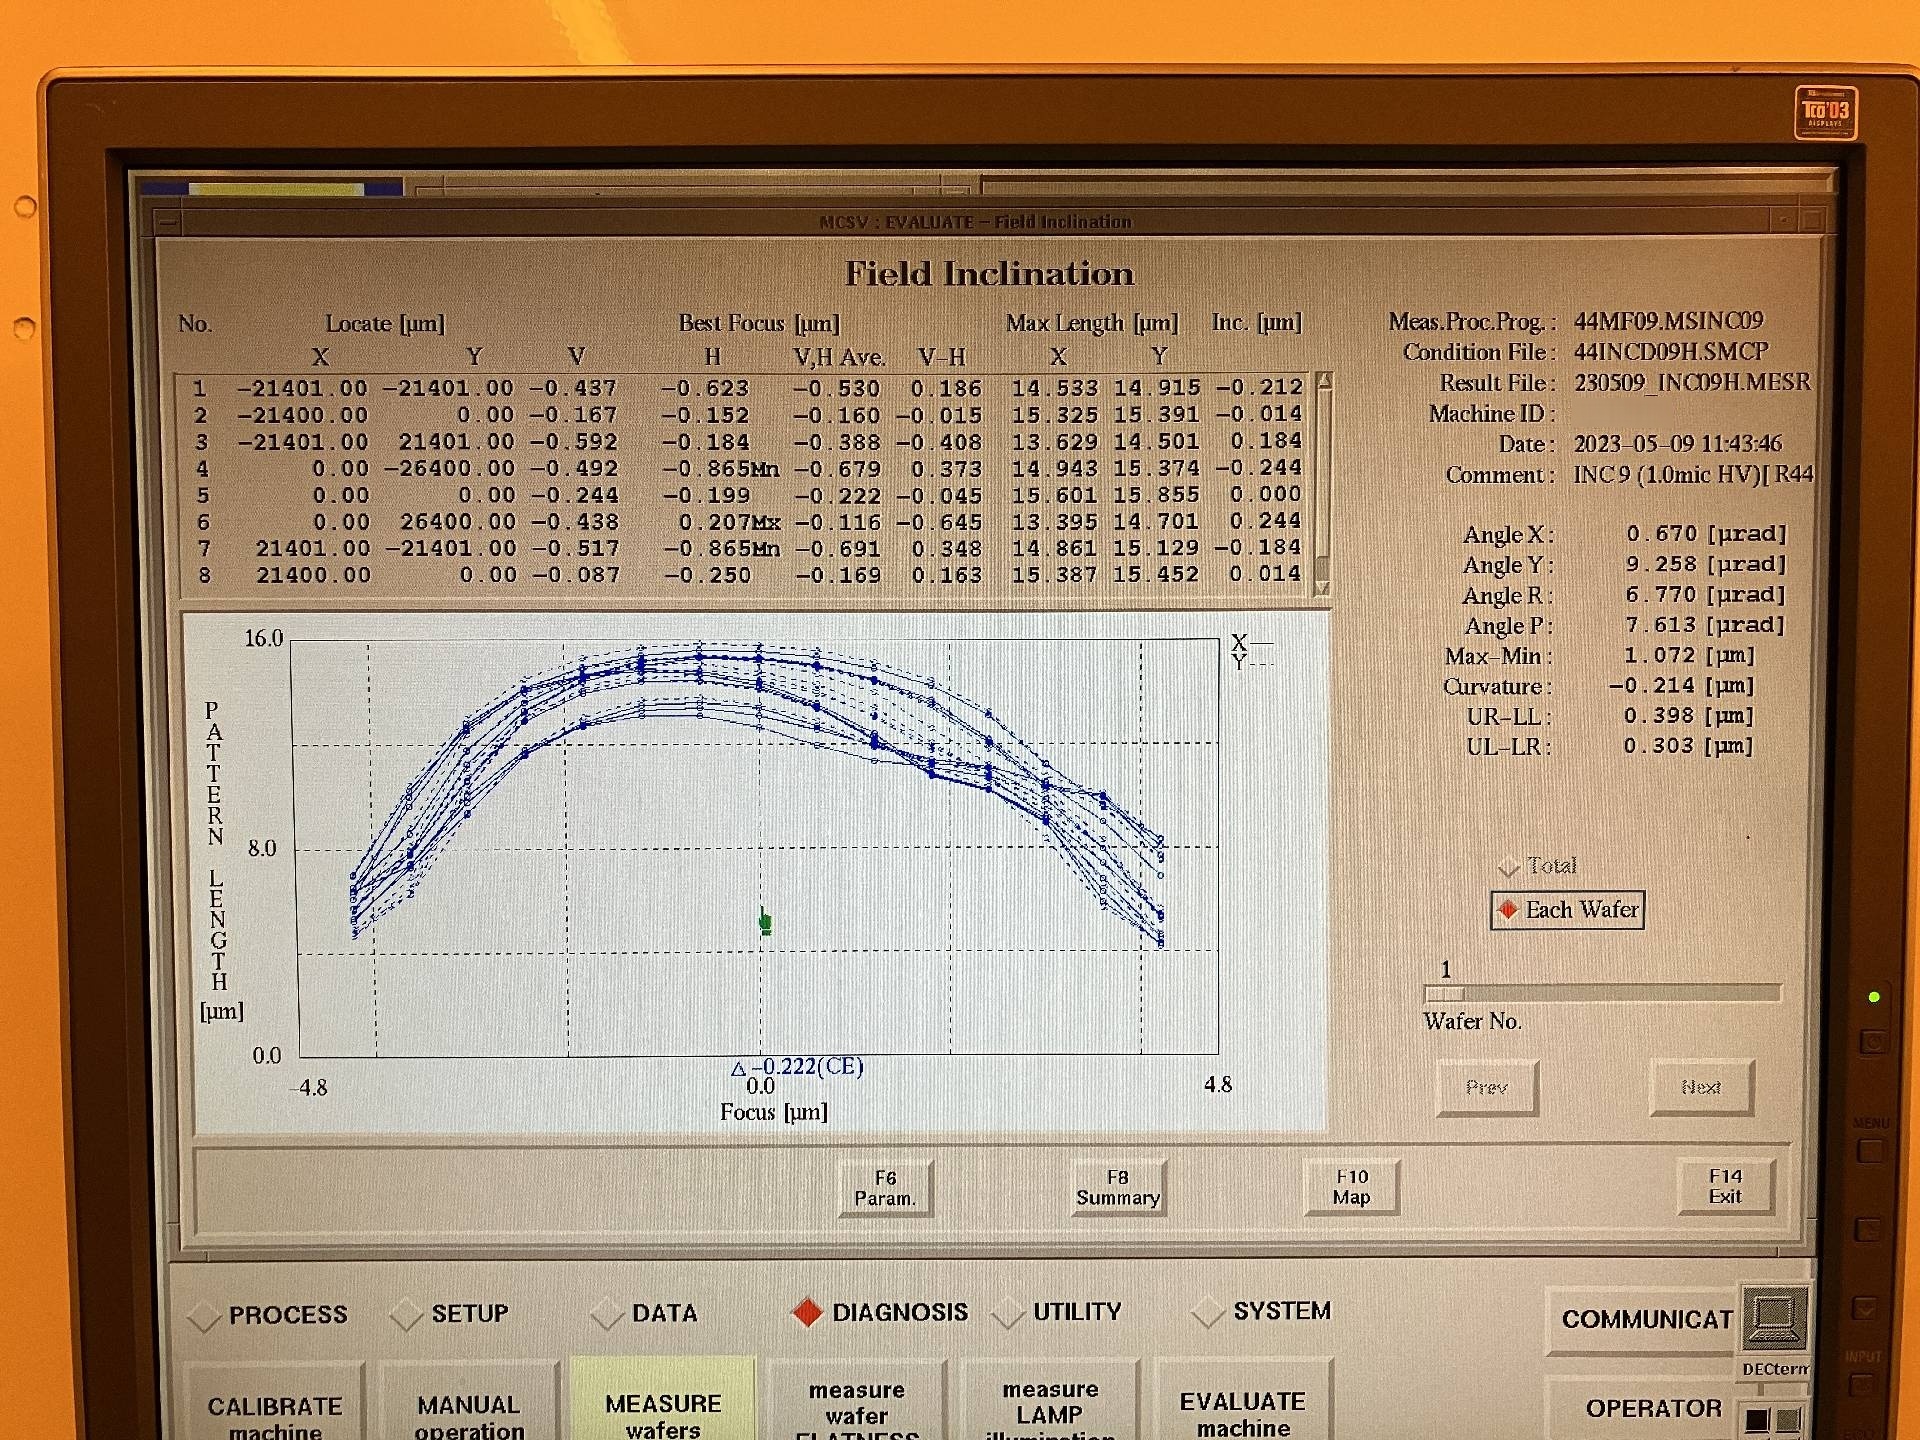Click the Field Inclination heading
Screen dimensions: 1920x1440
pos(990,273)
